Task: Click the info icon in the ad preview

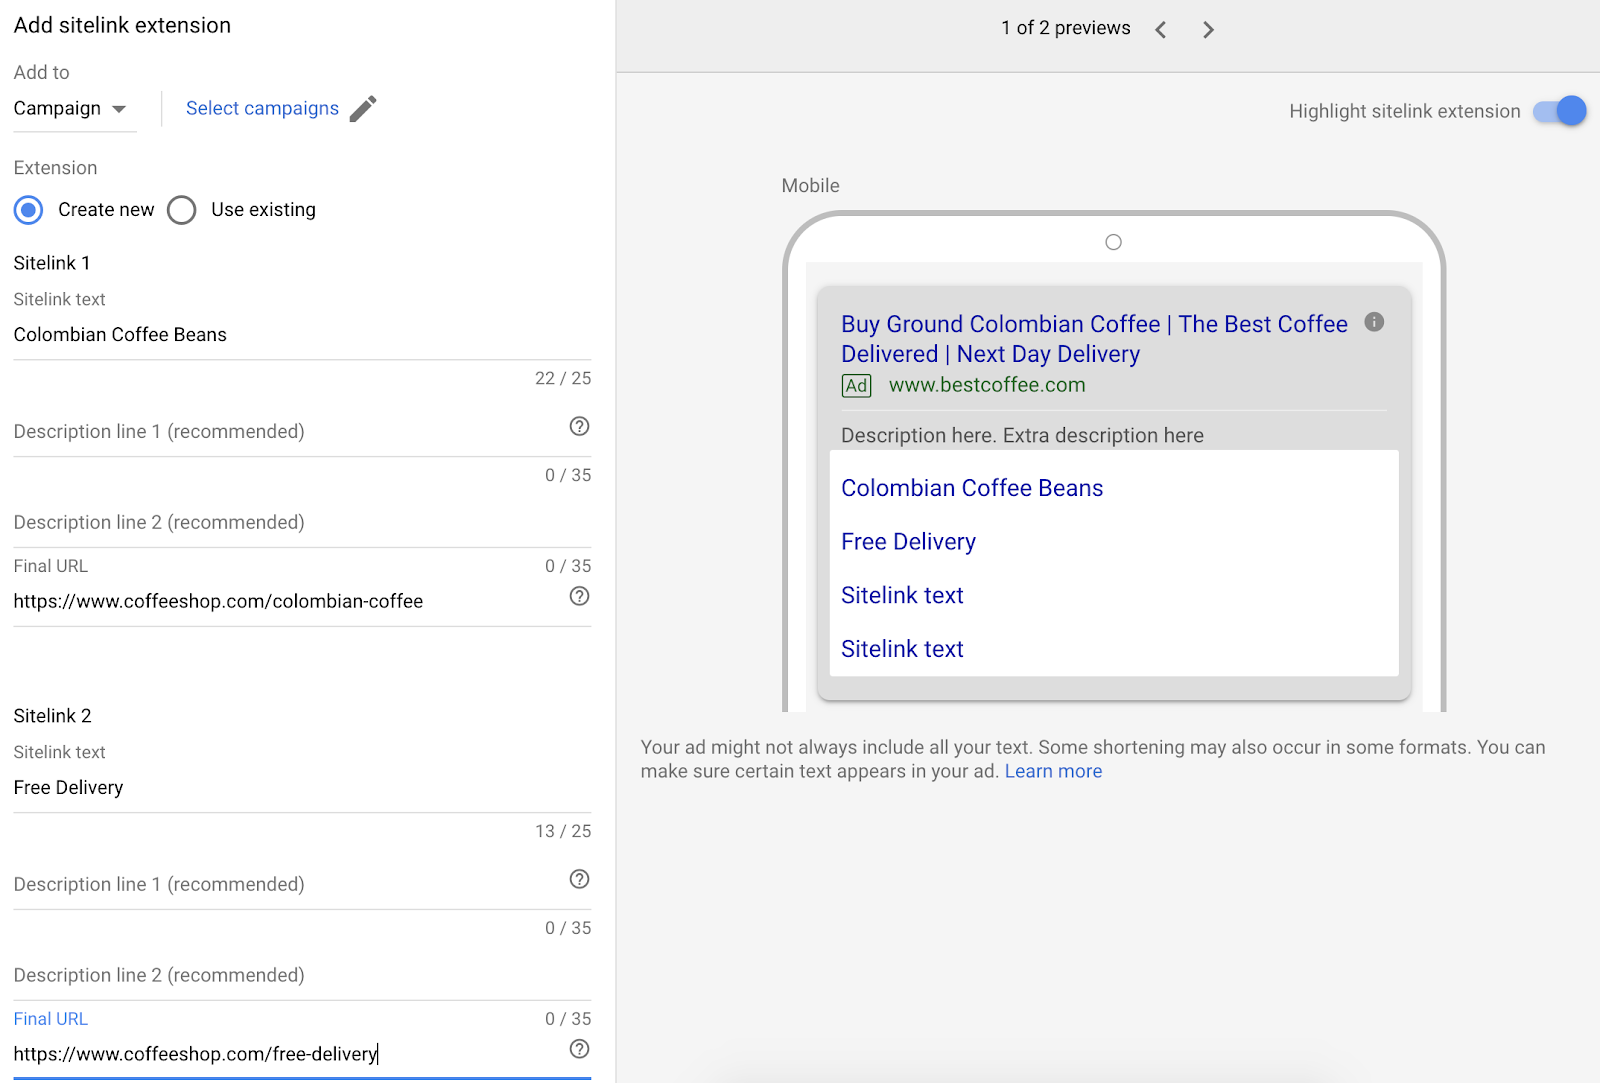Action: (x=1374, y=322)
